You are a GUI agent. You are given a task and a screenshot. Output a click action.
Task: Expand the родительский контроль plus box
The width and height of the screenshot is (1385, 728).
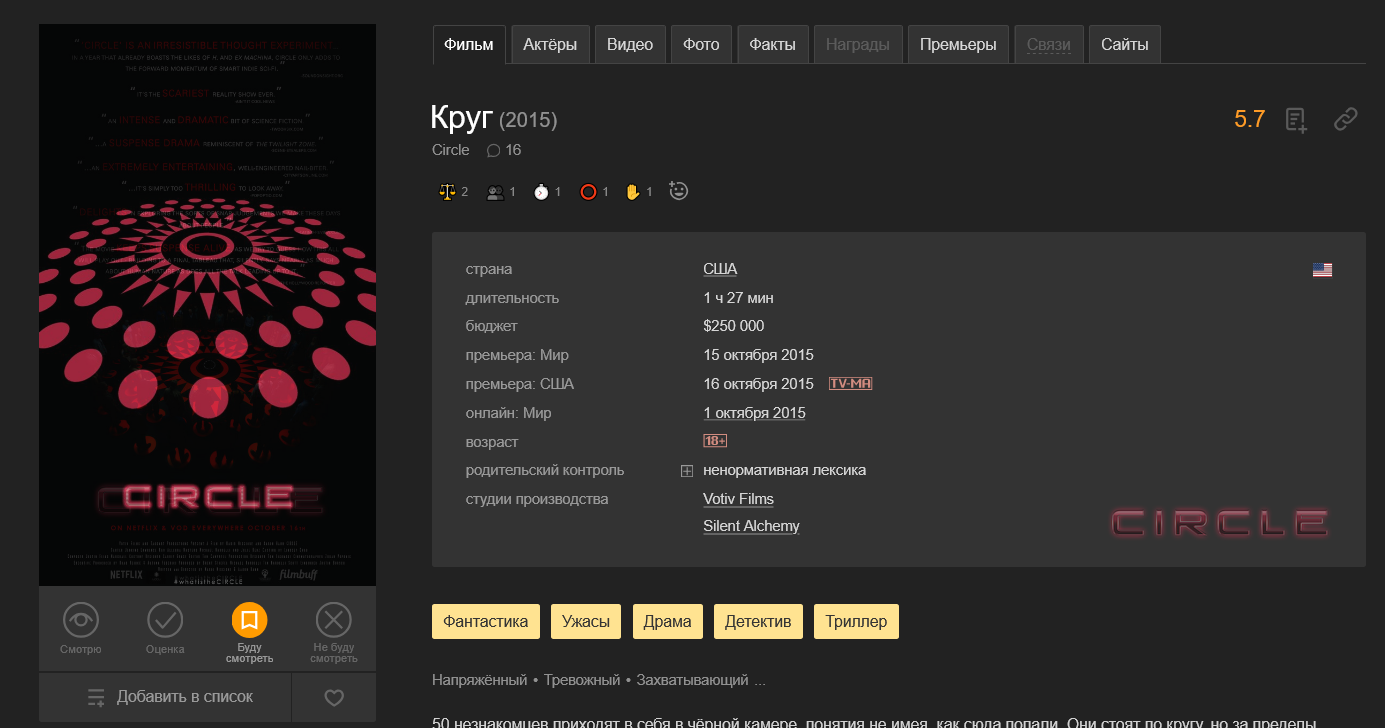(x=687, y=471)
